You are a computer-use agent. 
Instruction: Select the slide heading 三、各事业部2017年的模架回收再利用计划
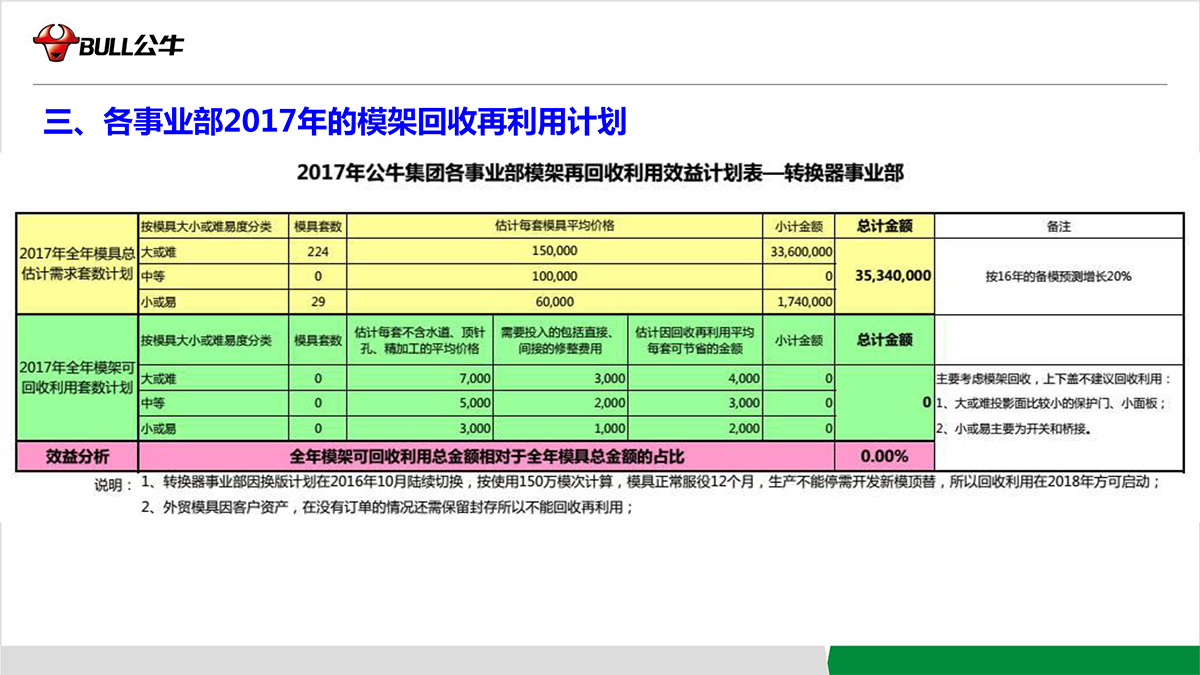(x=336, y=122)
